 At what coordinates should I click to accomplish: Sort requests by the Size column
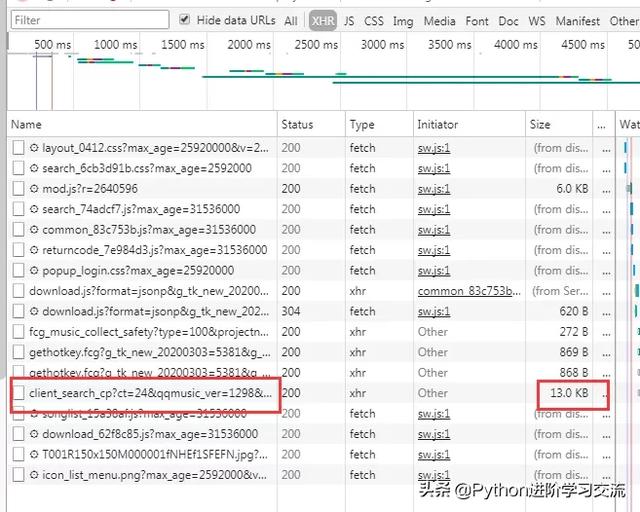pos(540,125)
